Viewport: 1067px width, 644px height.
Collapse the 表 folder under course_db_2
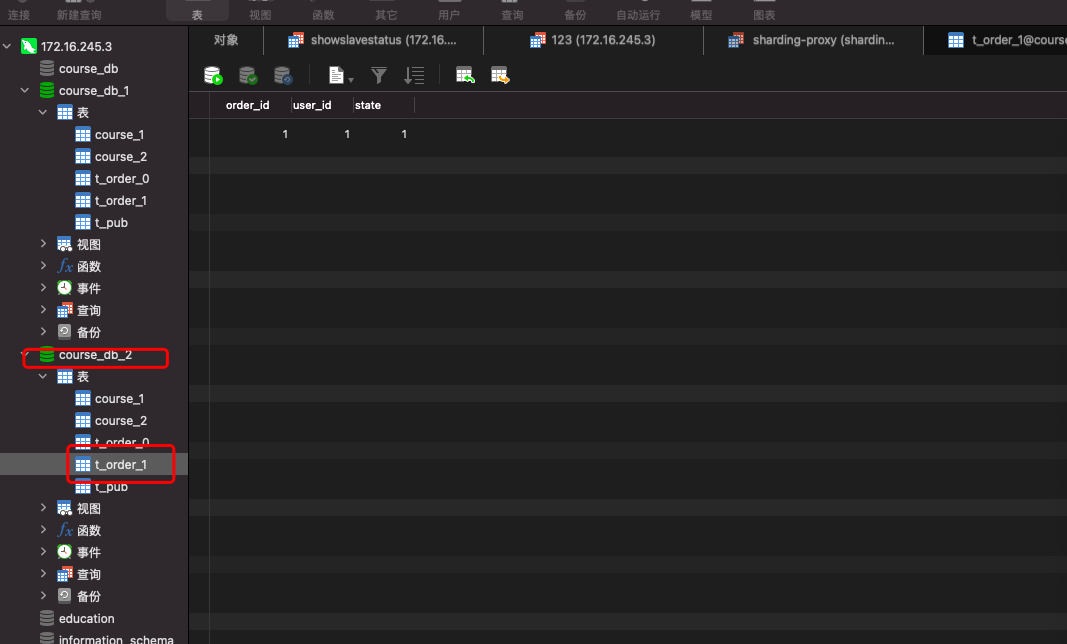pos(43,376)
